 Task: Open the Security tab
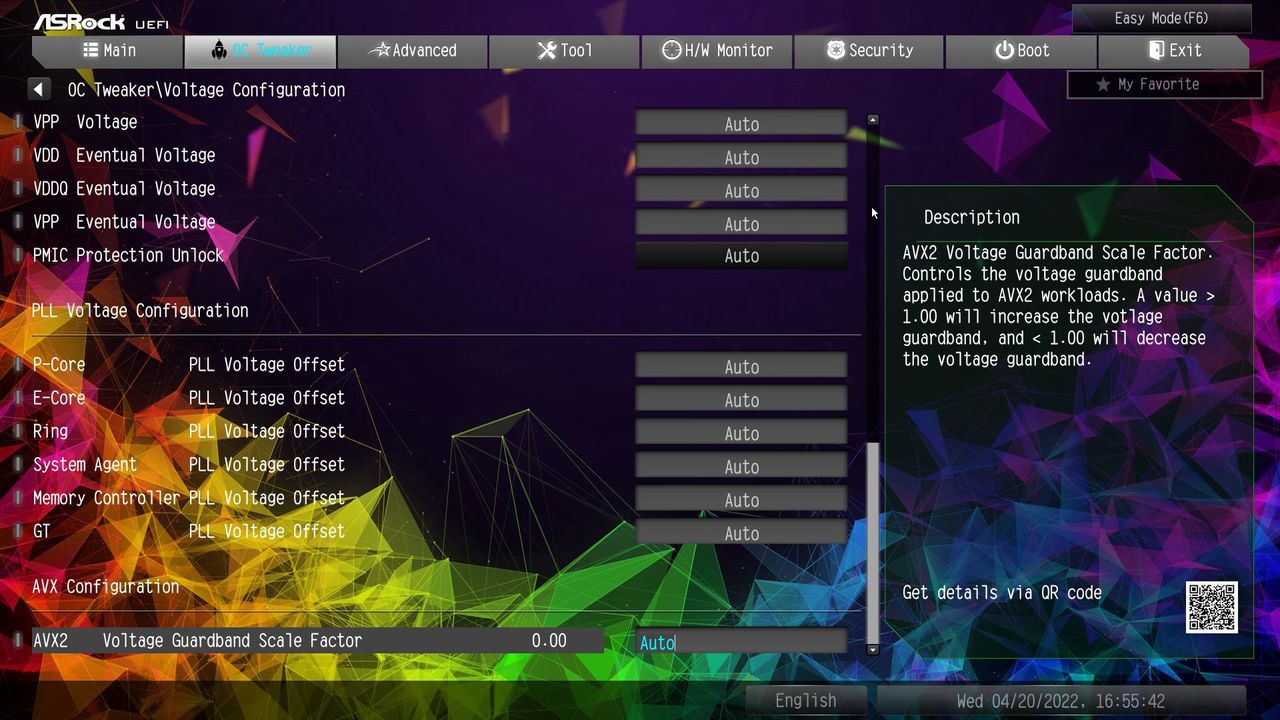(870, 51)
